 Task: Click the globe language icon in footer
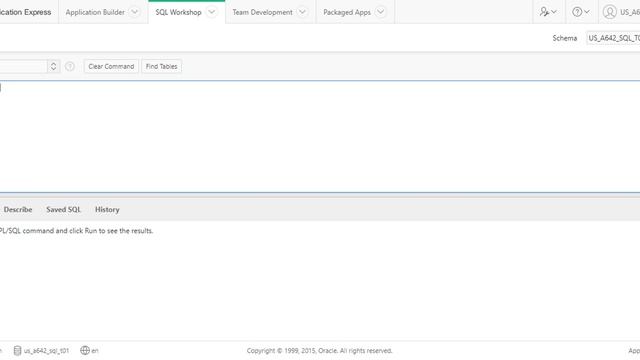[85, 350]
